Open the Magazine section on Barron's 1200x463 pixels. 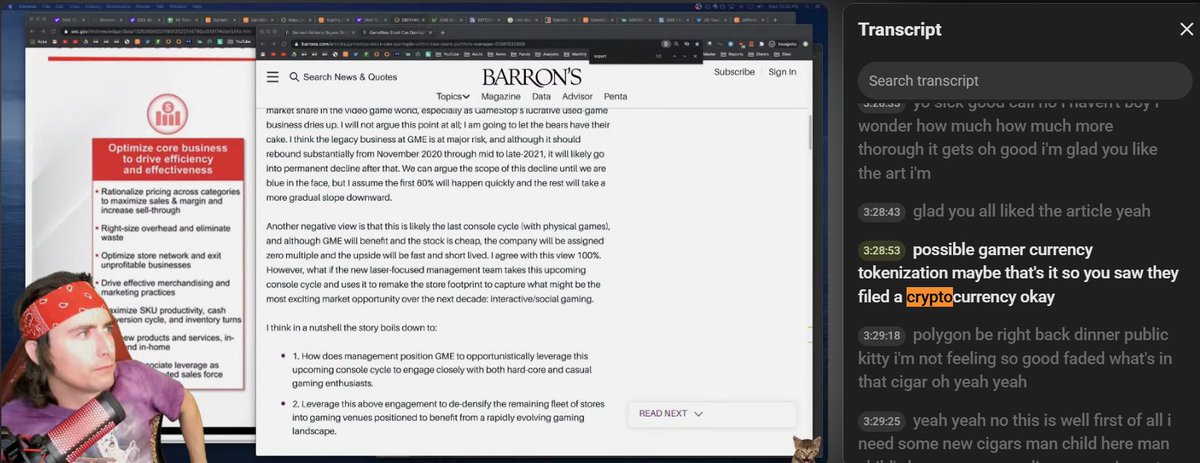pos(500,97)
